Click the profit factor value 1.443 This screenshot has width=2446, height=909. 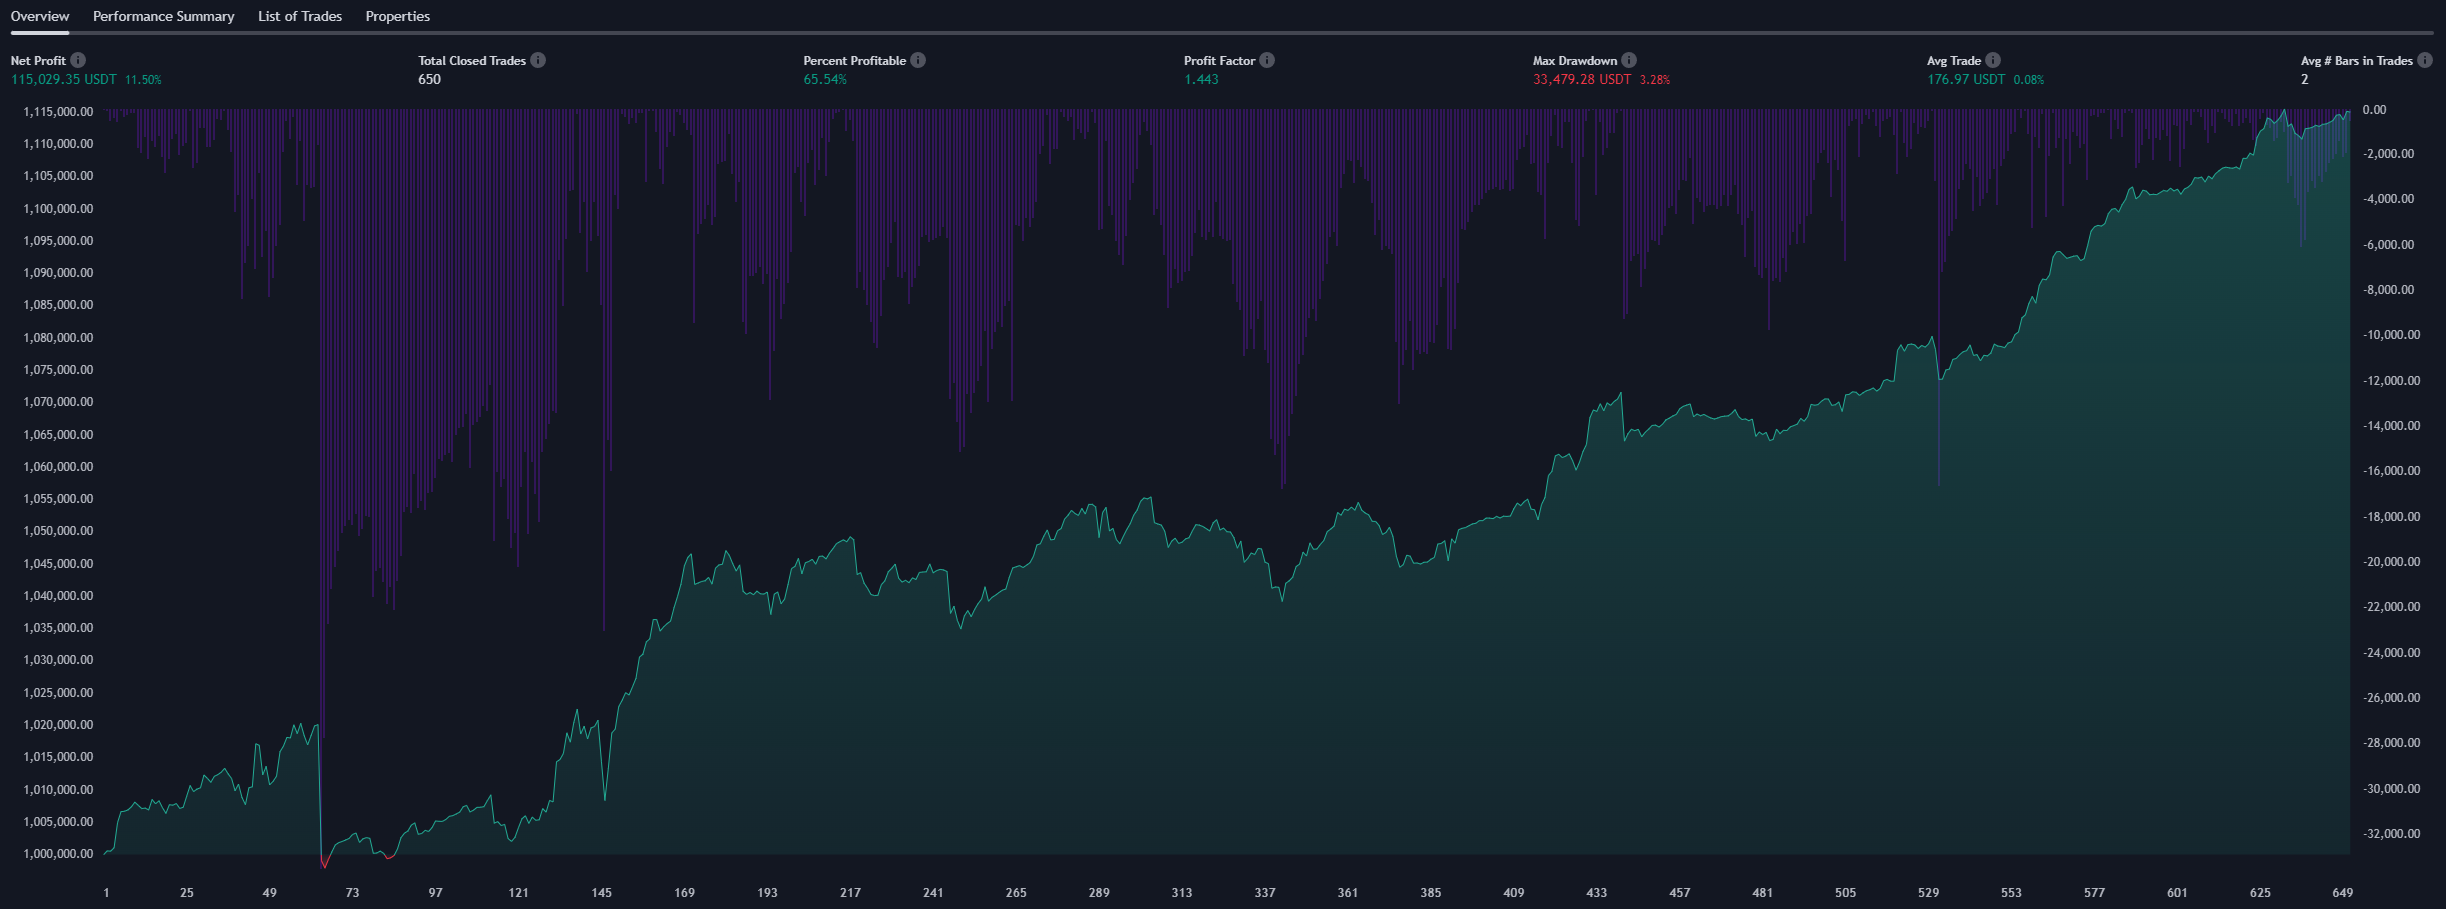click(1201, 79)
